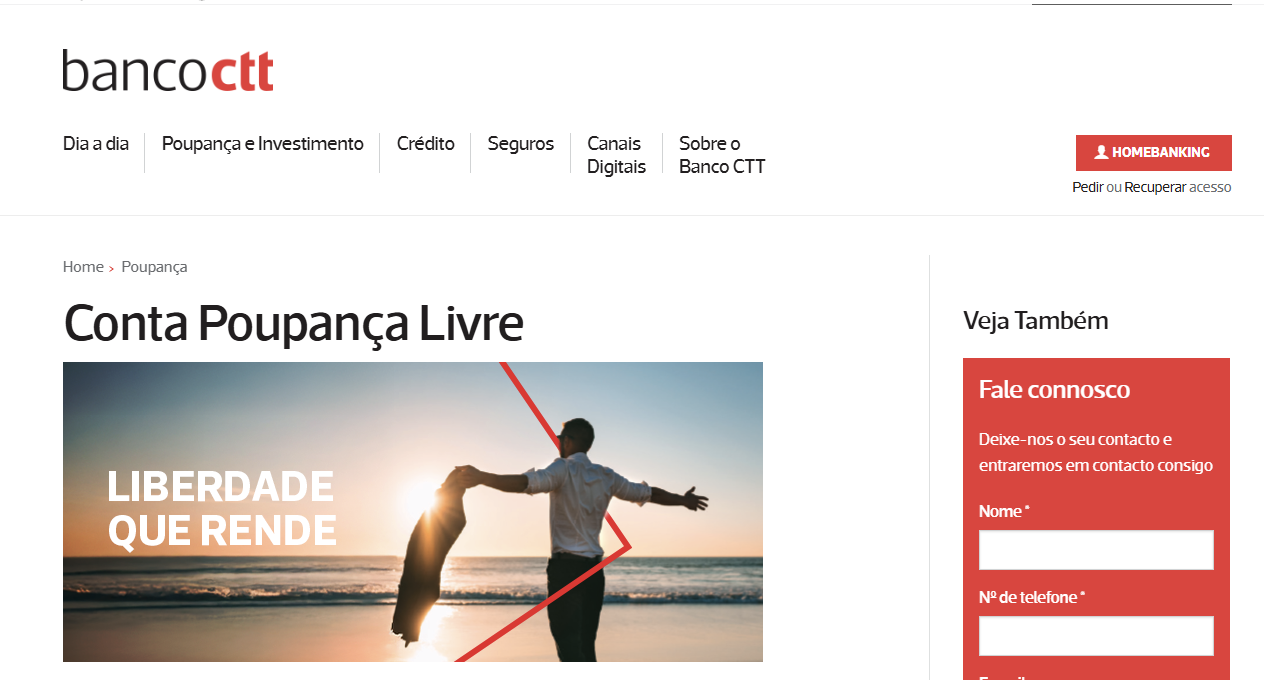Open the Seguros menu item
1264x680 pixels.
pyautogui.click(x=521, y=143)
